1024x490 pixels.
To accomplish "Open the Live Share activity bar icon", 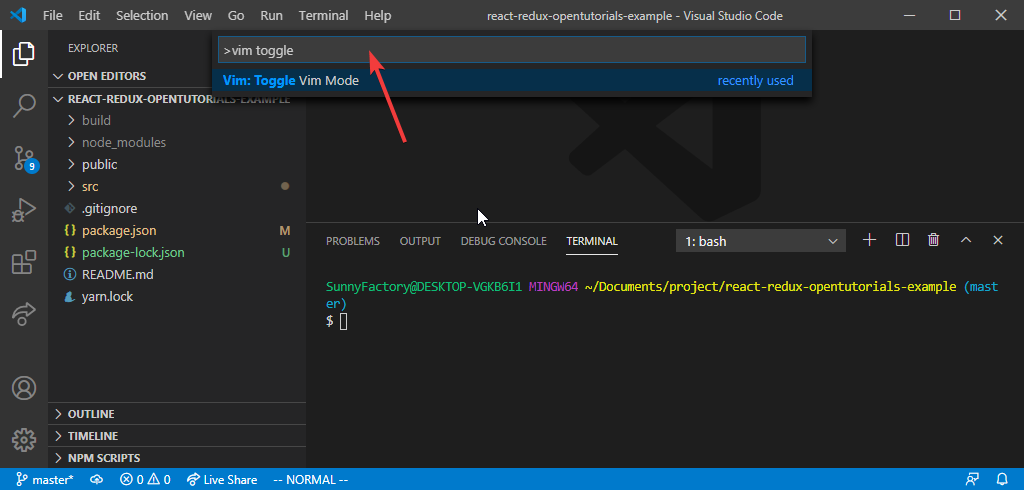I will click(24, 314).
